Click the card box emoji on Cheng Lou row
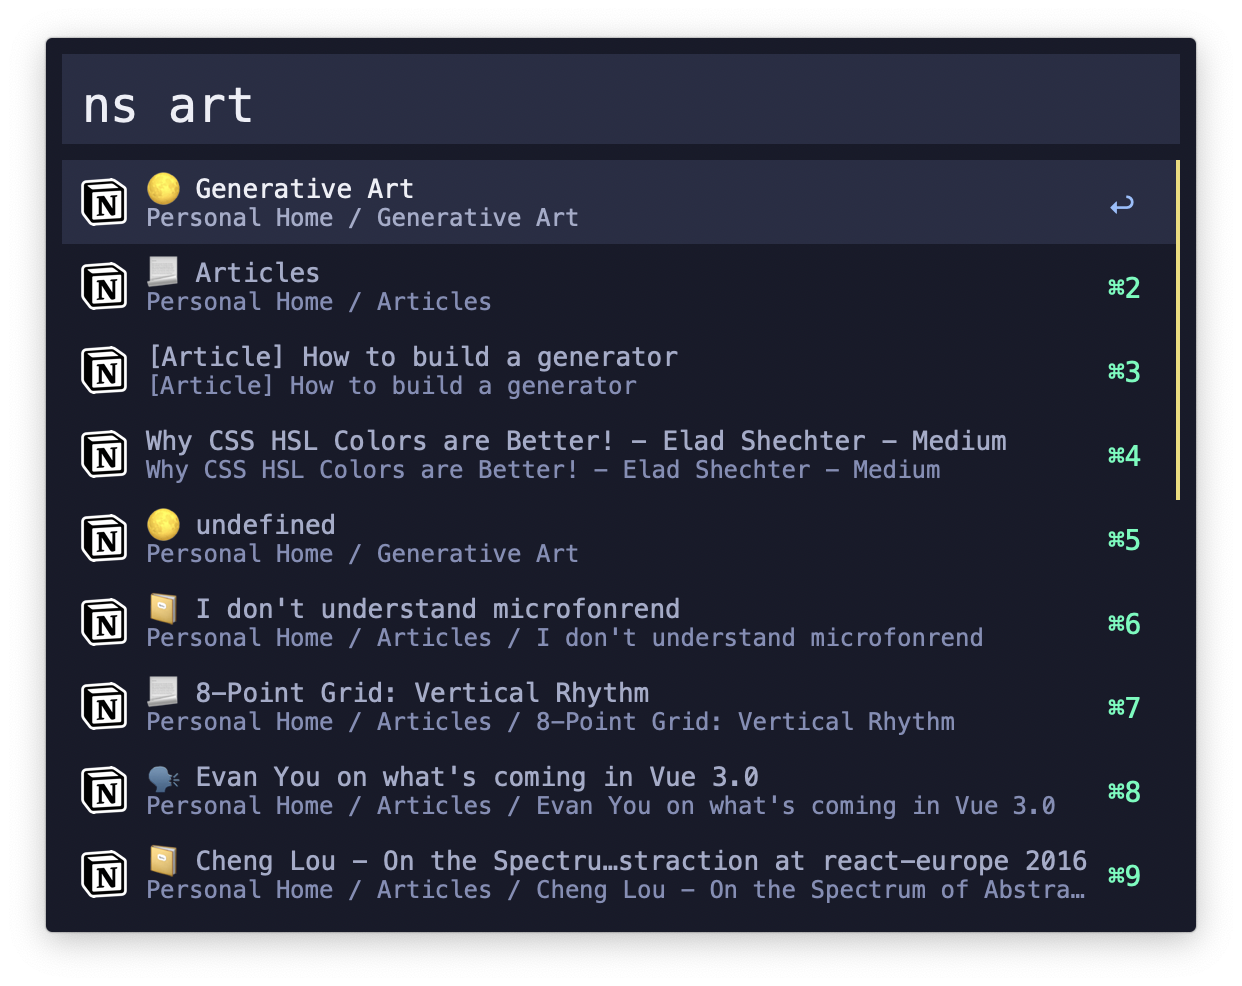The width and height of the screenshot is (1242, 986). [x=162, y=861]
